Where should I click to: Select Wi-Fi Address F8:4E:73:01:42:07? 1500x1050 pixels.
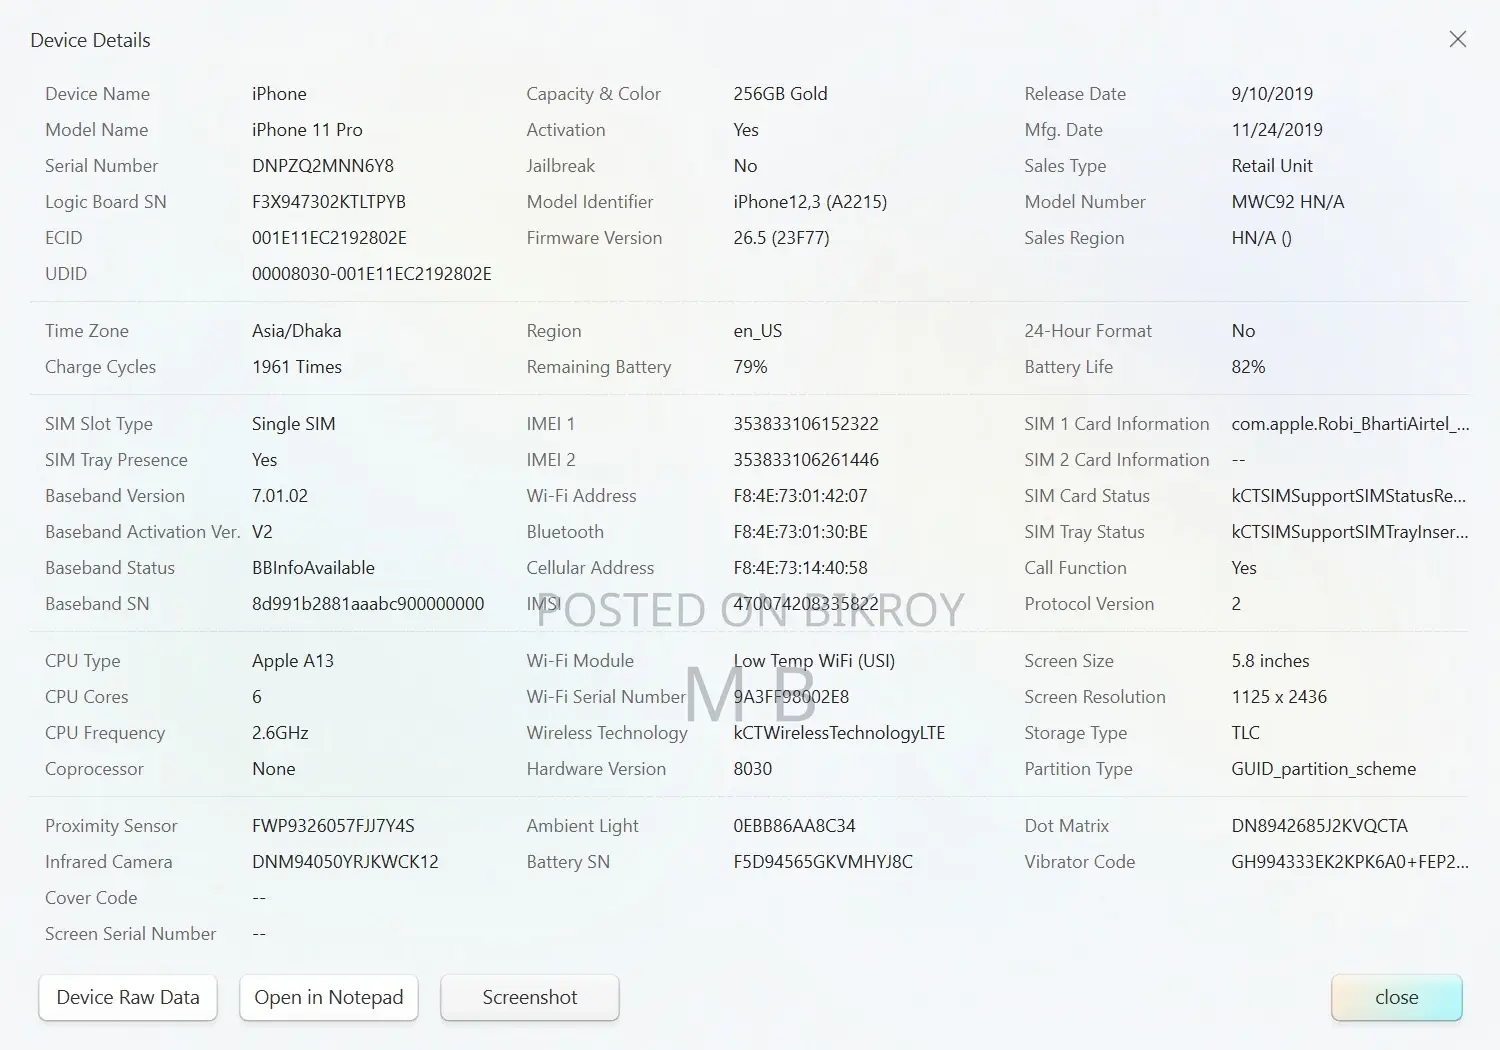click(x=800, y=496)
